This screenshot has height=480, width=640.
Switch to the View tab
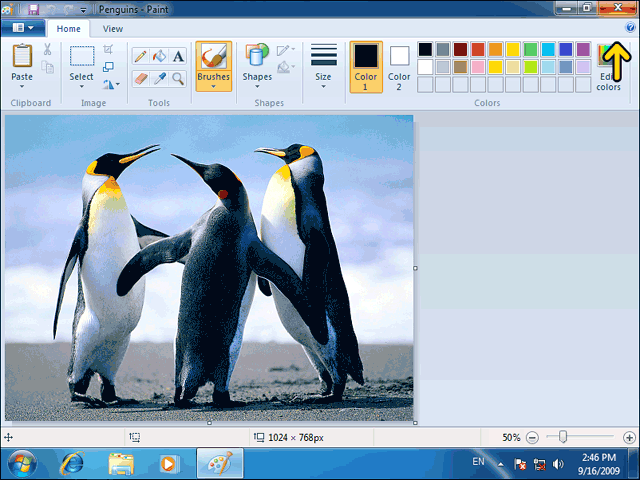click(113, 29)
